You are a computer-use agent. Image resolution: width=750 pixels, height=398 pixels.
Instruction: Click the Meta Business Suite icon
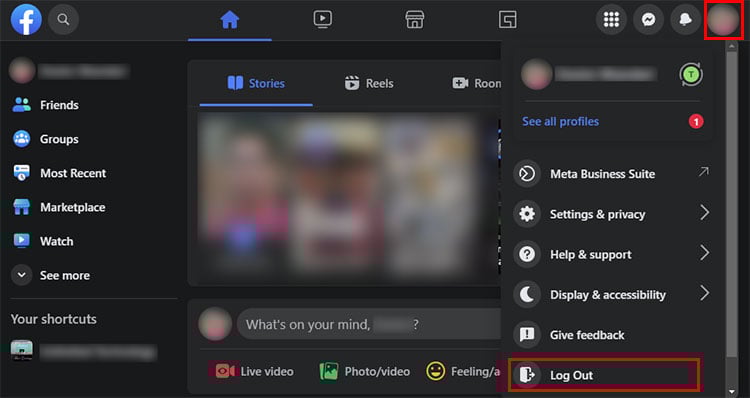(x=527, y=174)
